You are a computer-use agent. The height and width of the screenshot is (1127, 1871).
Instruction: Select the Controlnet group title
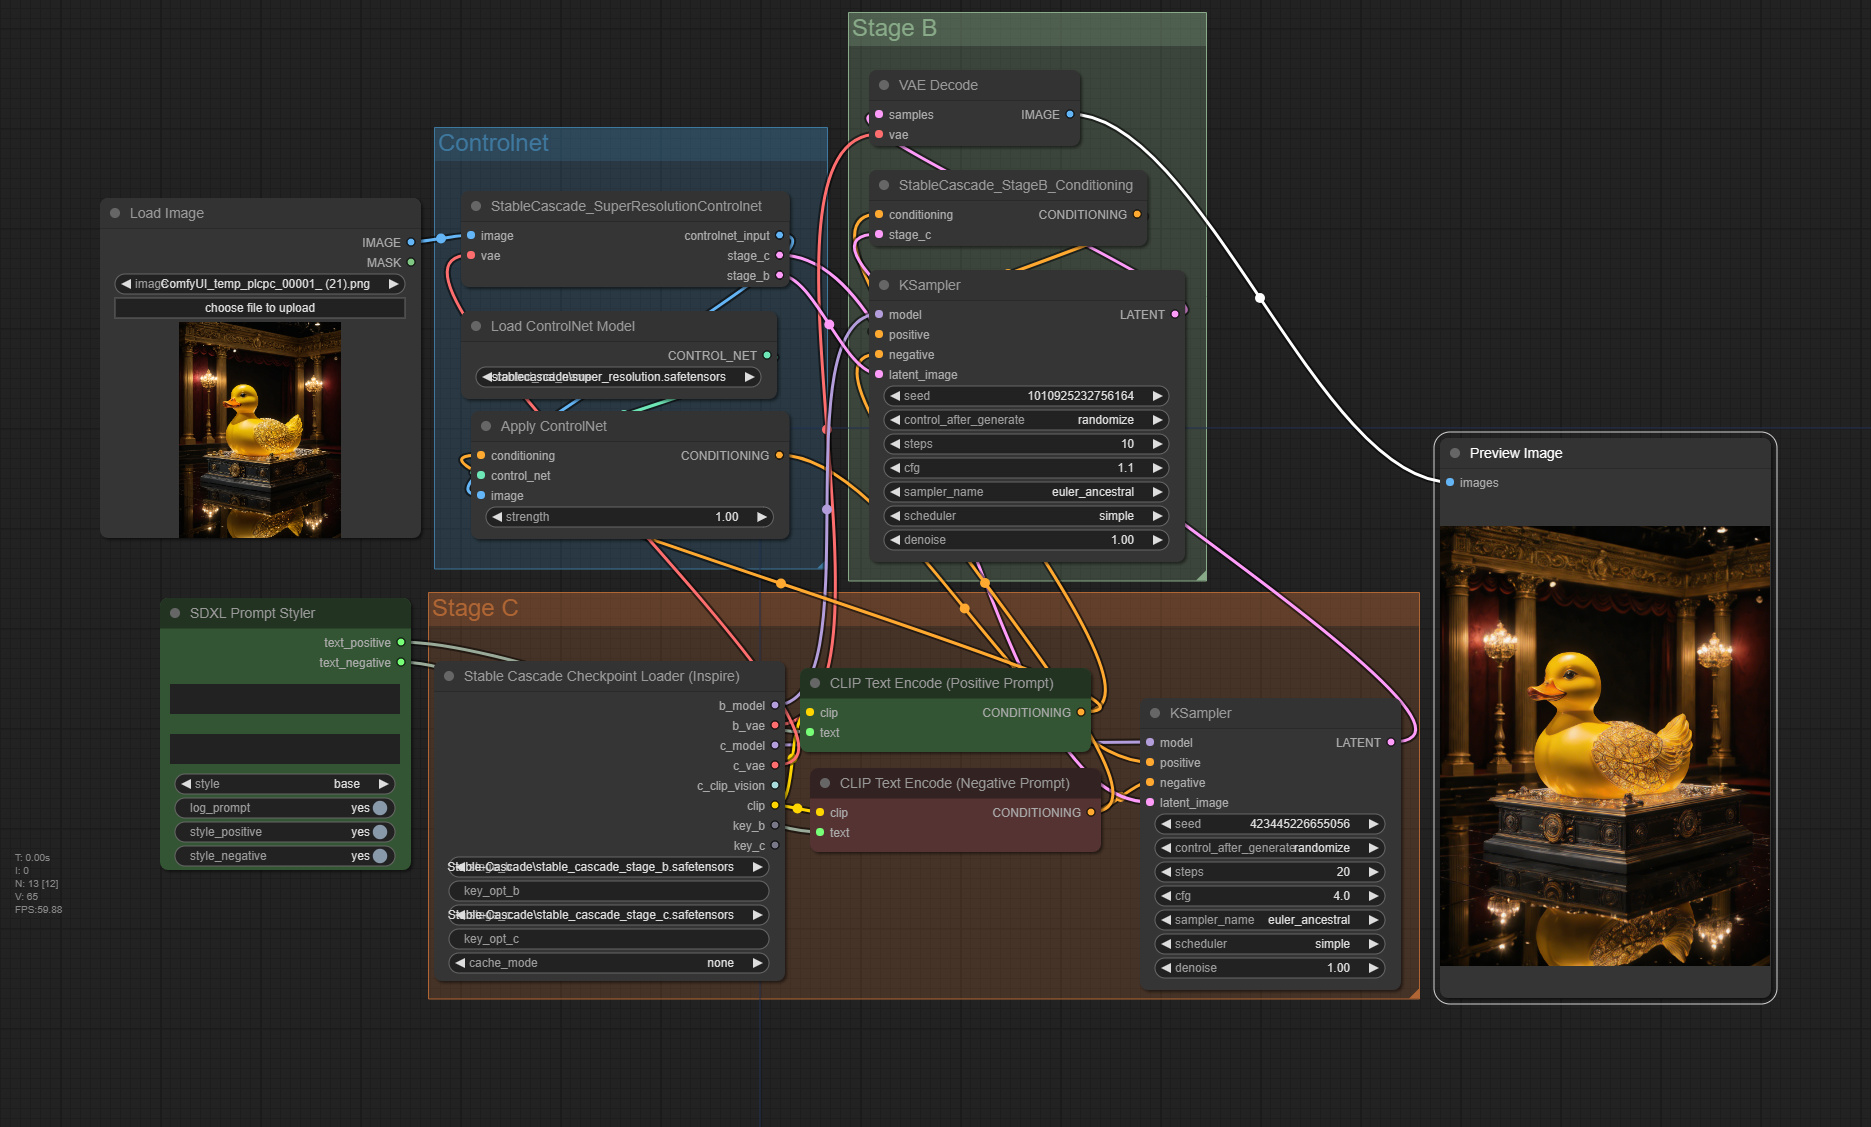(x=493, y=143)
